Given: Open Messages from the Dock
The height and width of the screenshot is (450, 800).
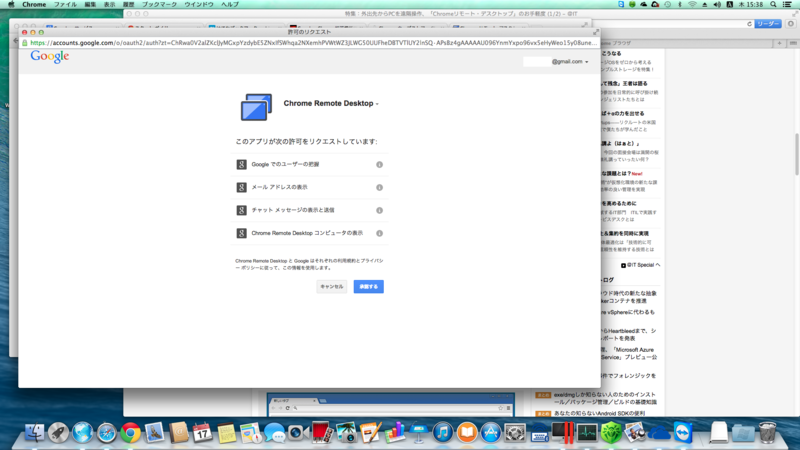Looking at the screenshot, I should [274, 433].
